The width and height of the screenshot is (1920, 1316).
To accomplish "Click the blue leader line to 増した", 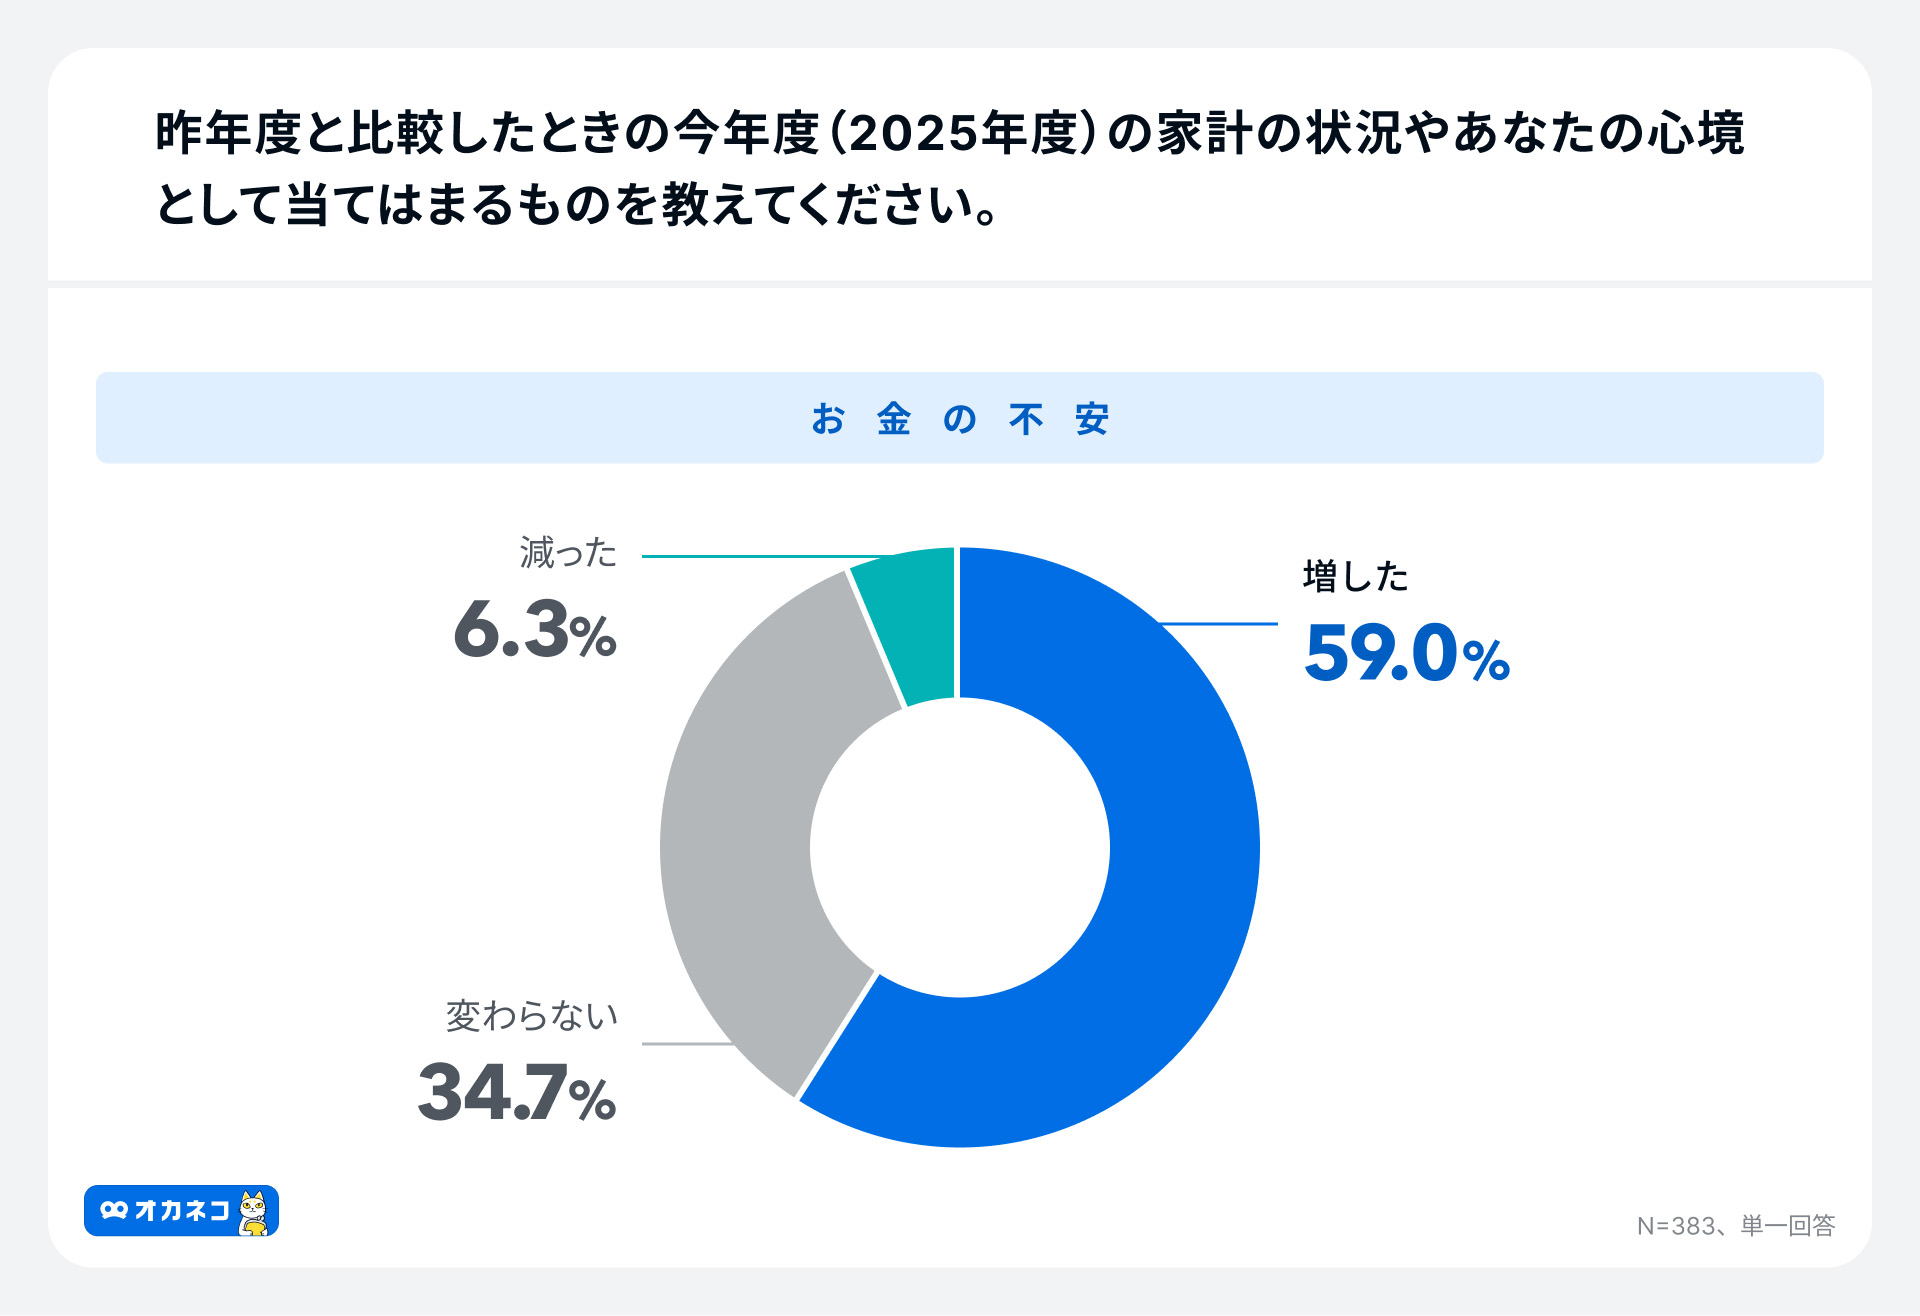I will [1220, 624].
